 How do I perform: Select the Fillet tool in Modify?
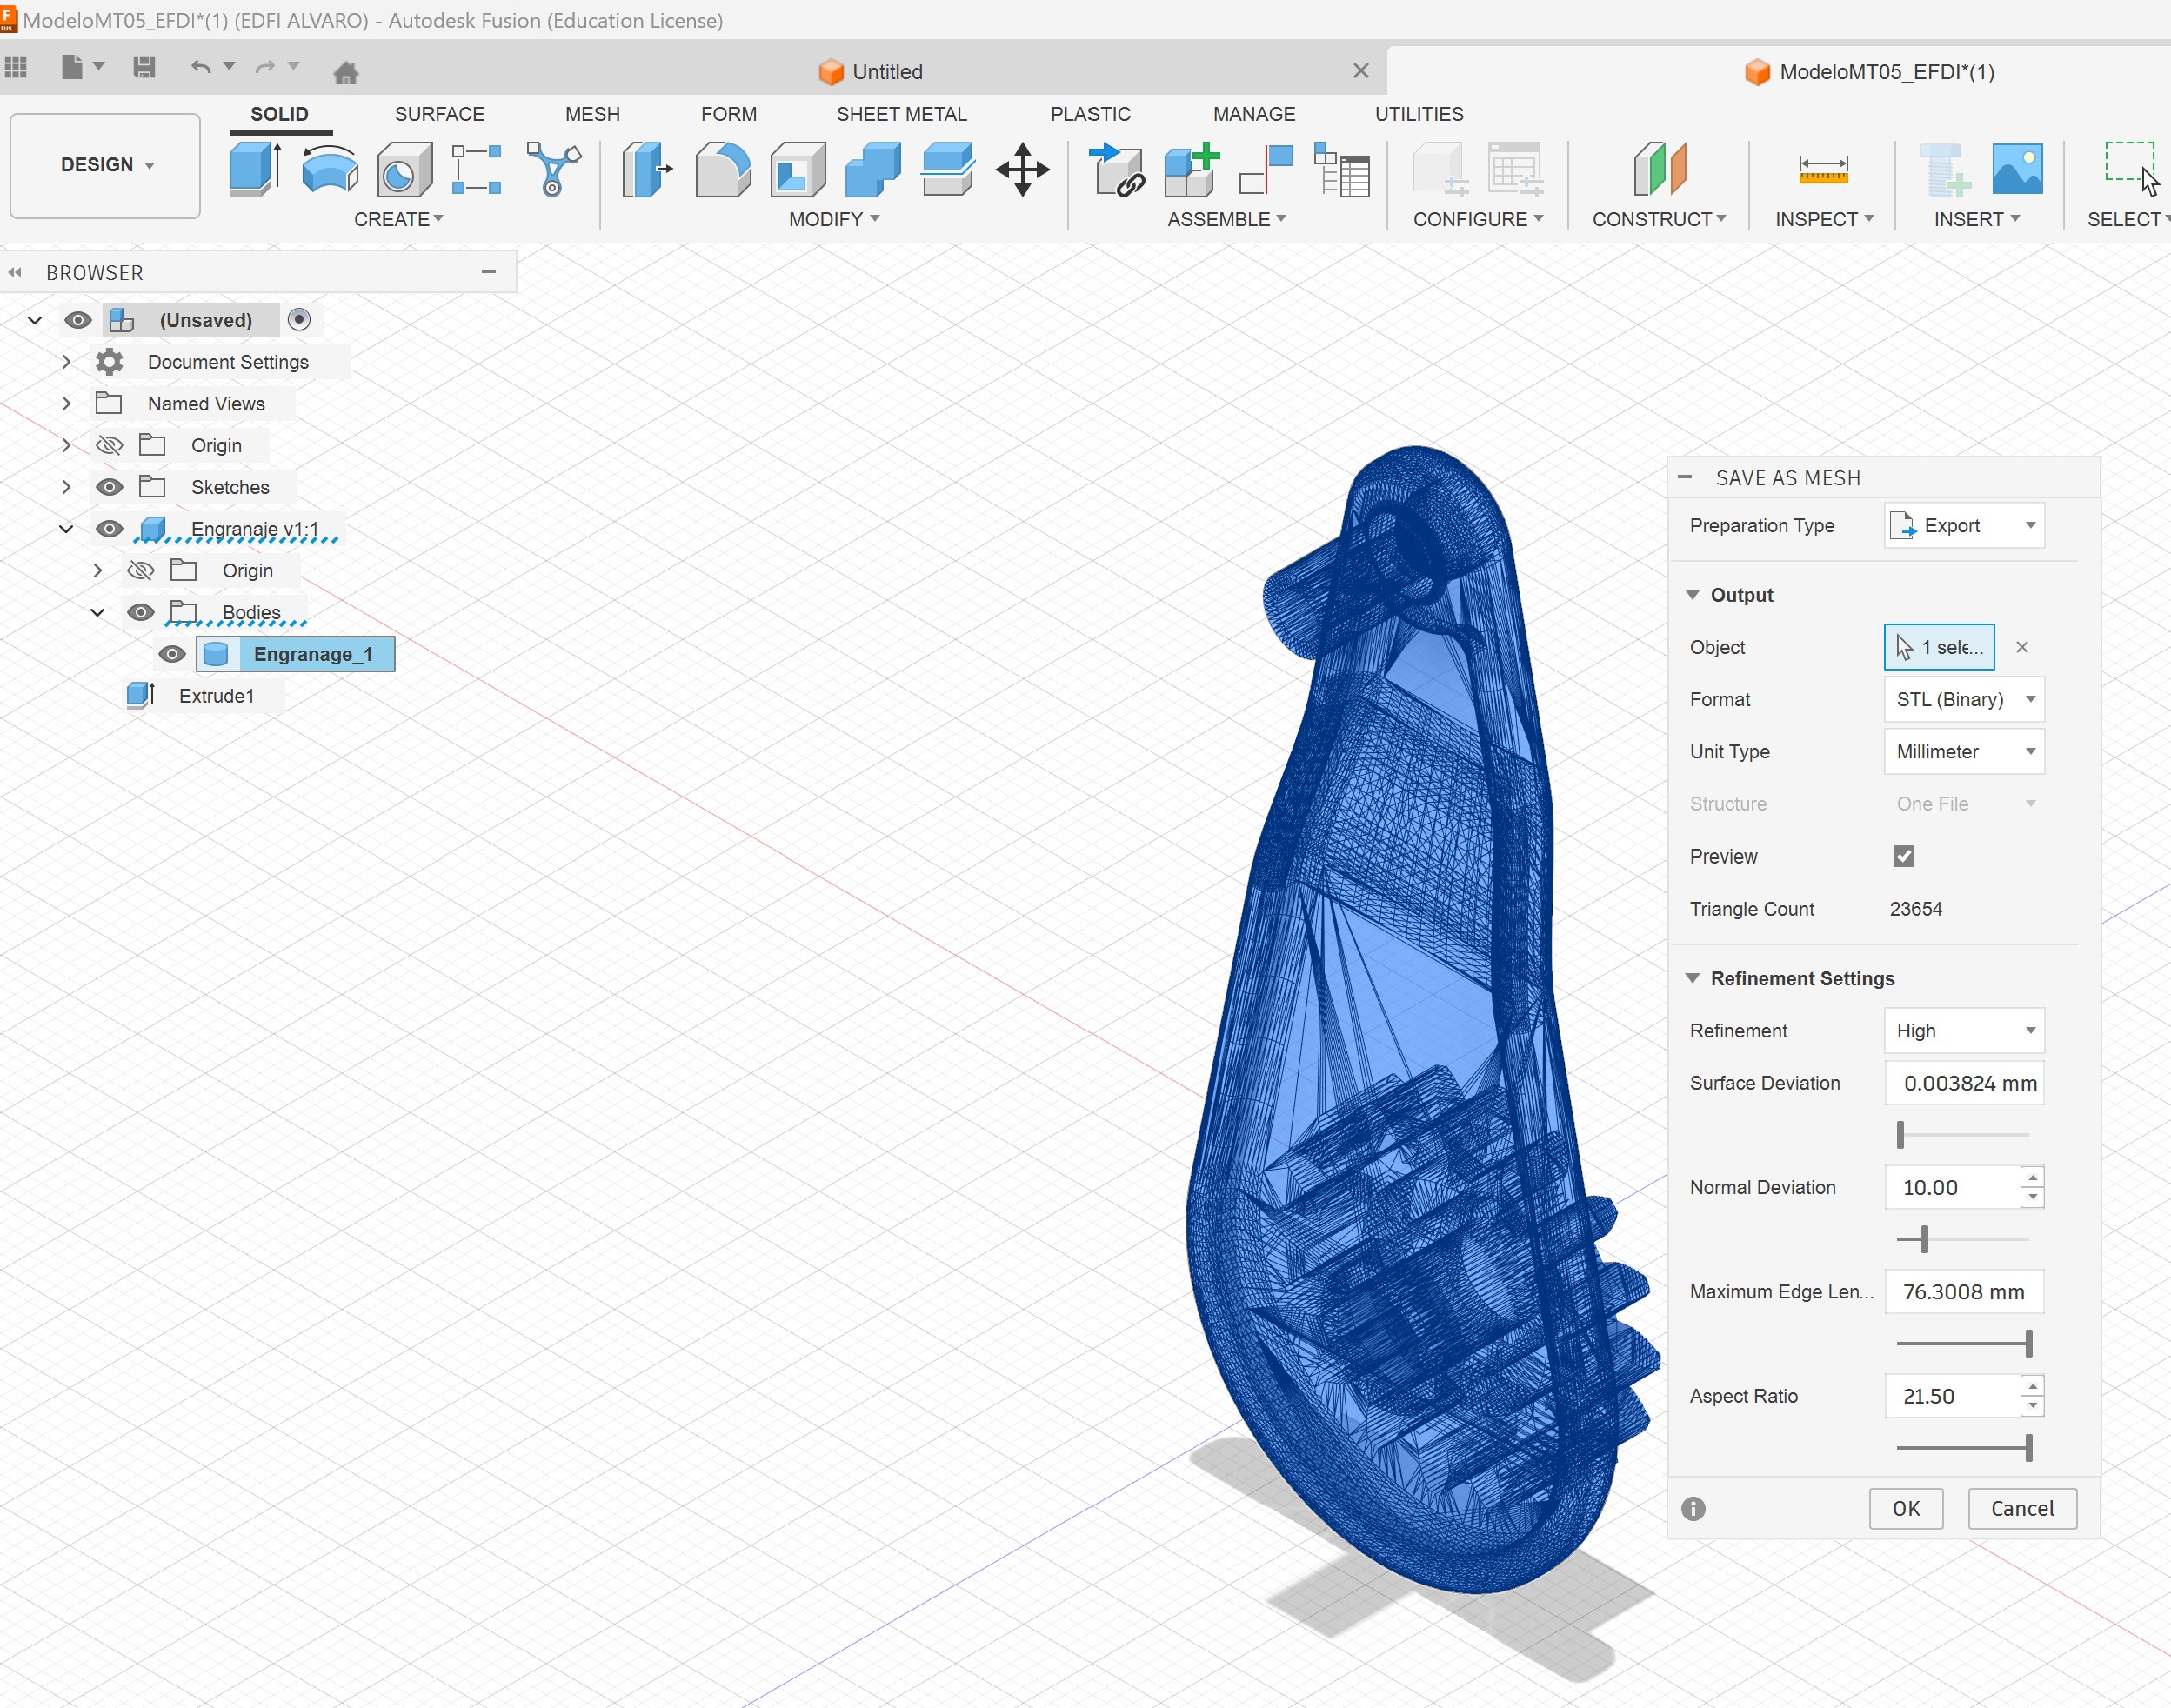[x=722, y=168]
